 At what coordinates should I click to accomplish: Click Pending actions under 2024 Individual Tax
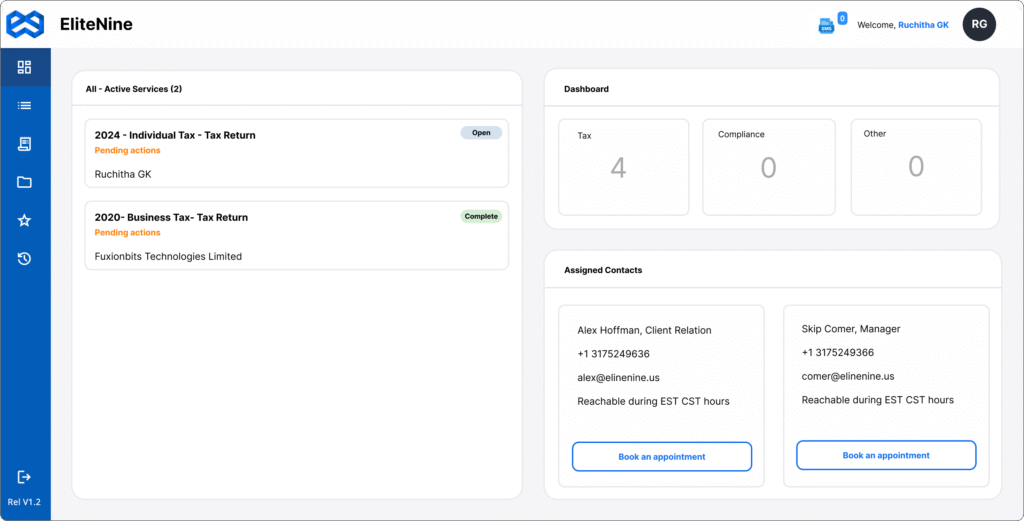(127, 151)
